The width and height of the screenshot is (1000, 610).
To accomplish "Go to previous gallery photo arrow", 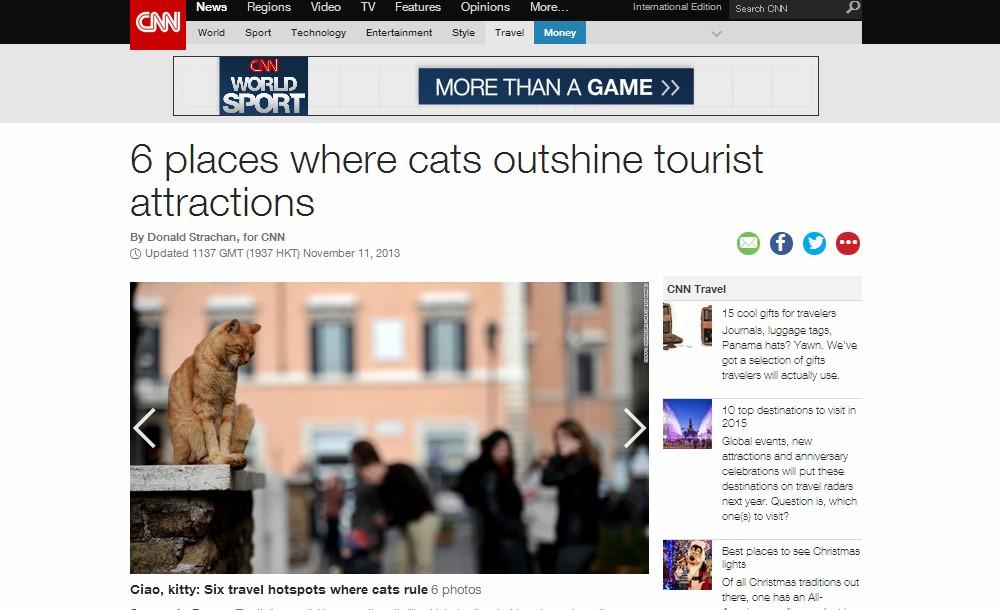I will 145,428.
